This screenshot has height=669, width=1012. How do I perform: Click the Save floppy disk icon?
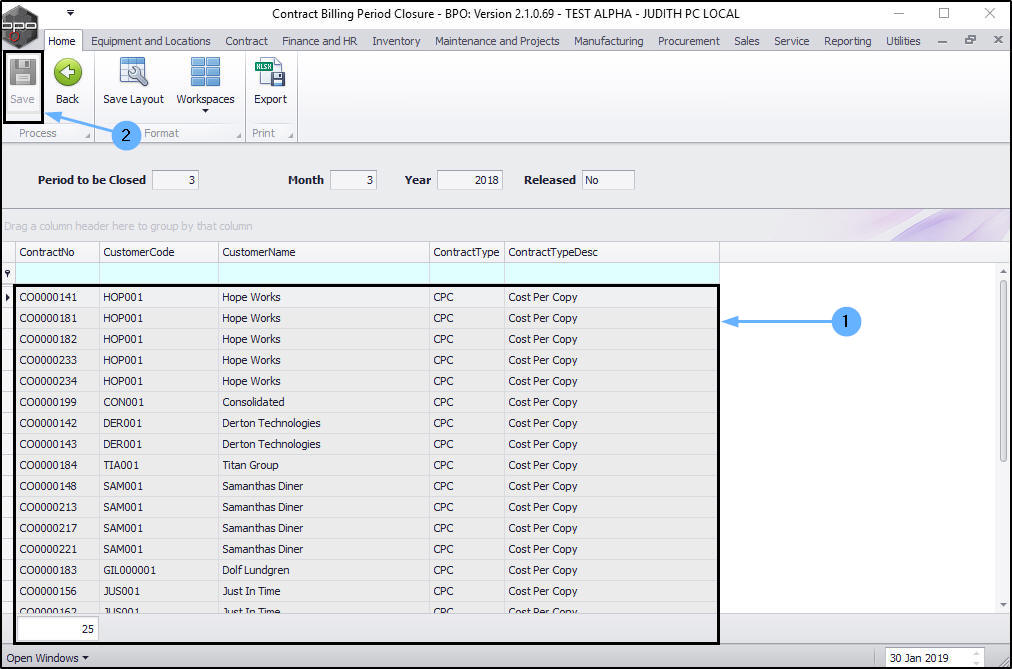pos(22,73)
